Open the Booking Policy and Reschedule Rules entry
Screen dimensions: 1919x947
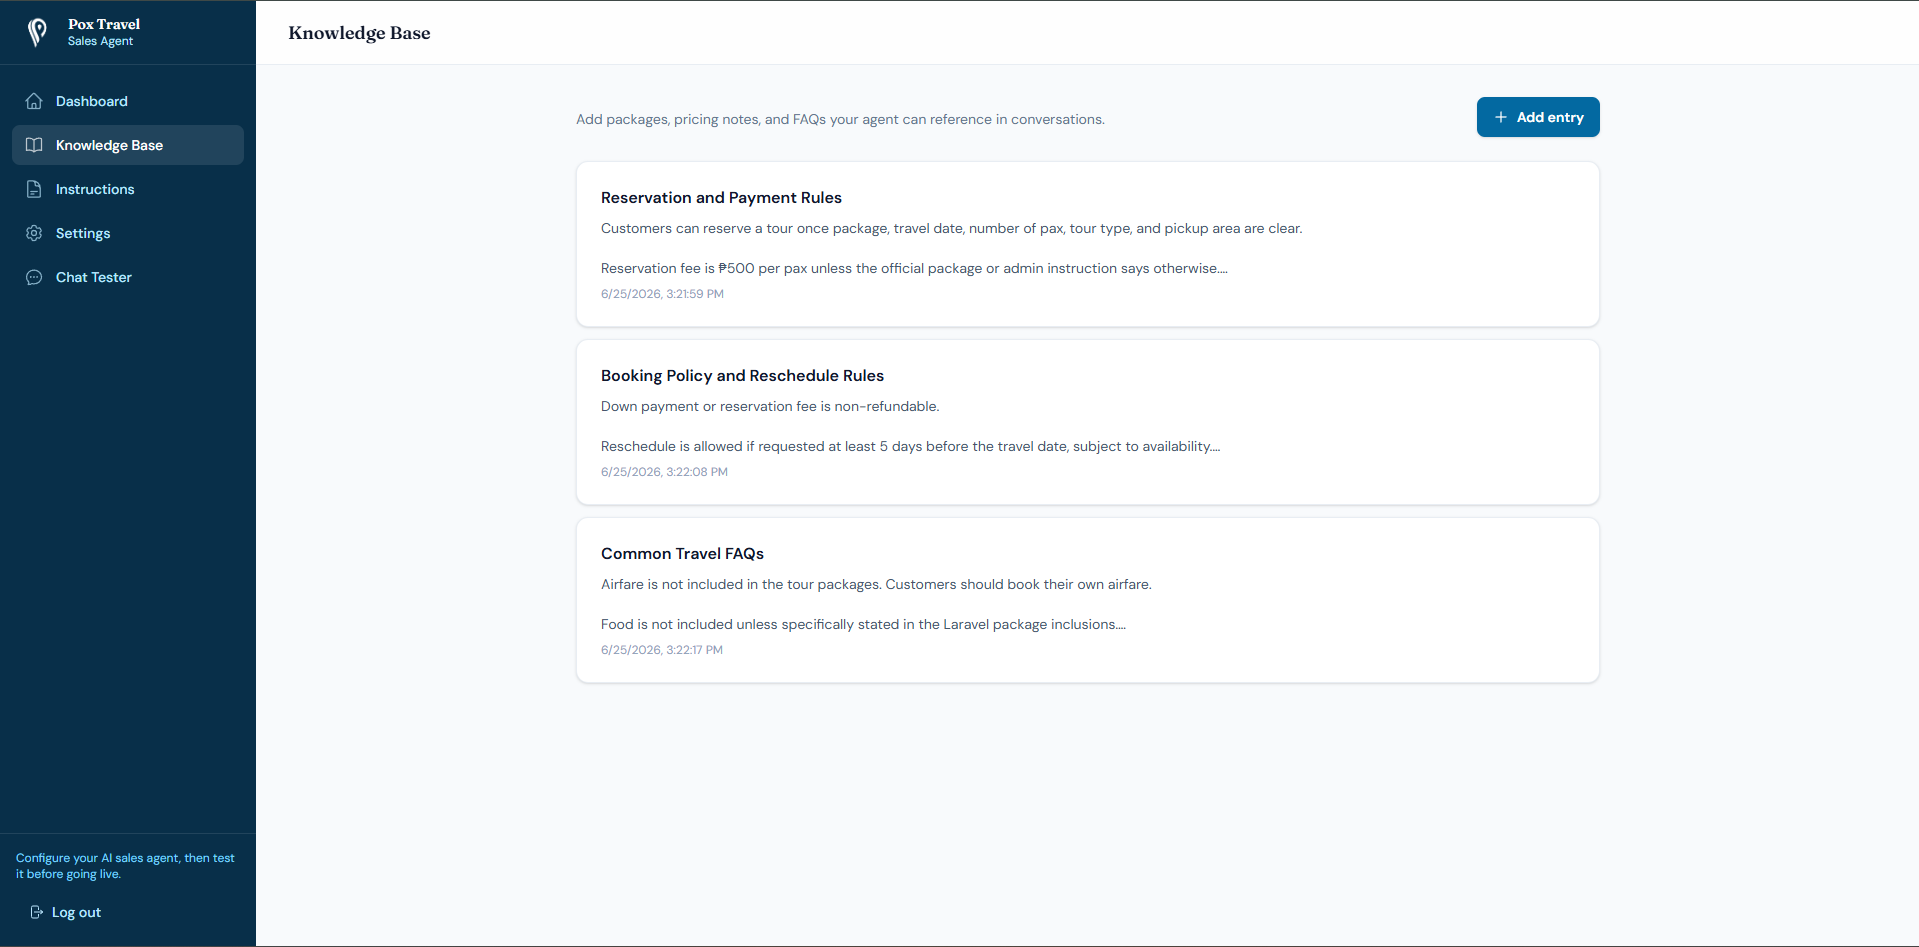tap(1088, 422)
